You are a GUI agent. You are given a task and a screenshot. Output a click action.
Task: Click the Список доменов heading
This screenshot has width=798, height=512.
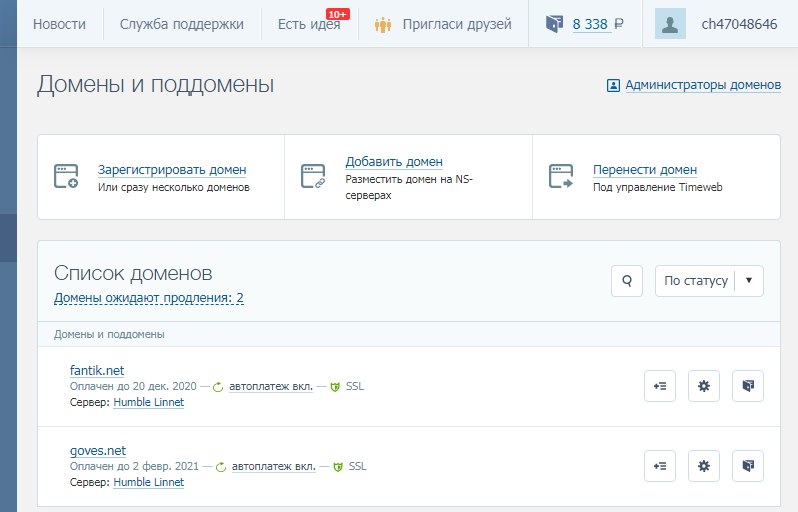point(133,273)
